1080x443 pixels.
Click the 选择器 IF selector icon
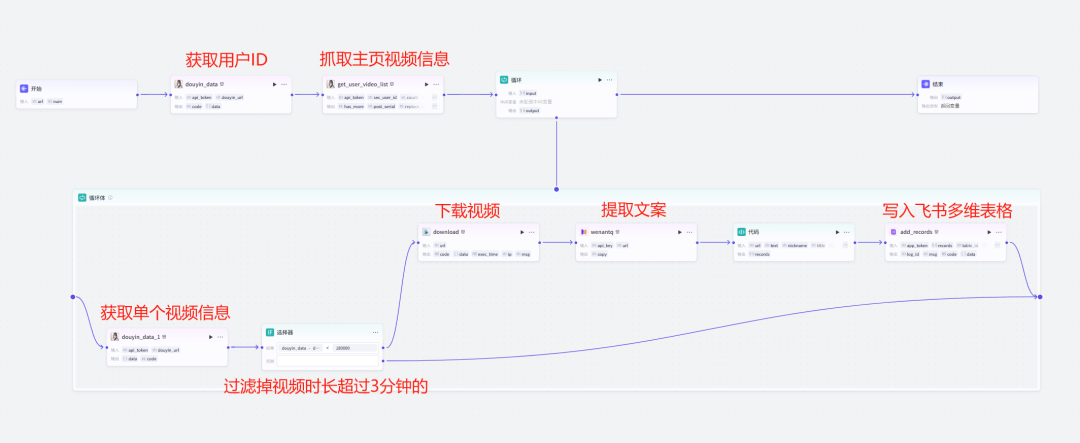click(x=270, y=332)
